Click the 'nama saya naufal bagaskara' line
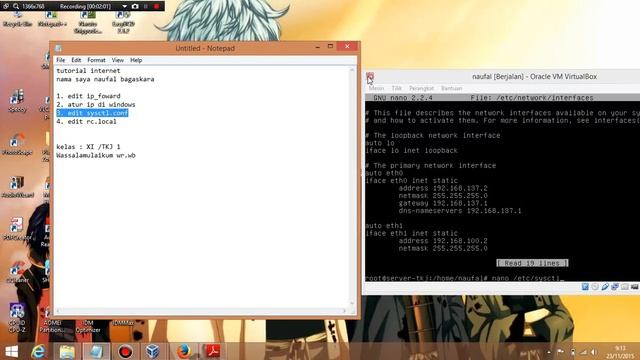Viewport: 640px width, 360px height. [105, 79]
